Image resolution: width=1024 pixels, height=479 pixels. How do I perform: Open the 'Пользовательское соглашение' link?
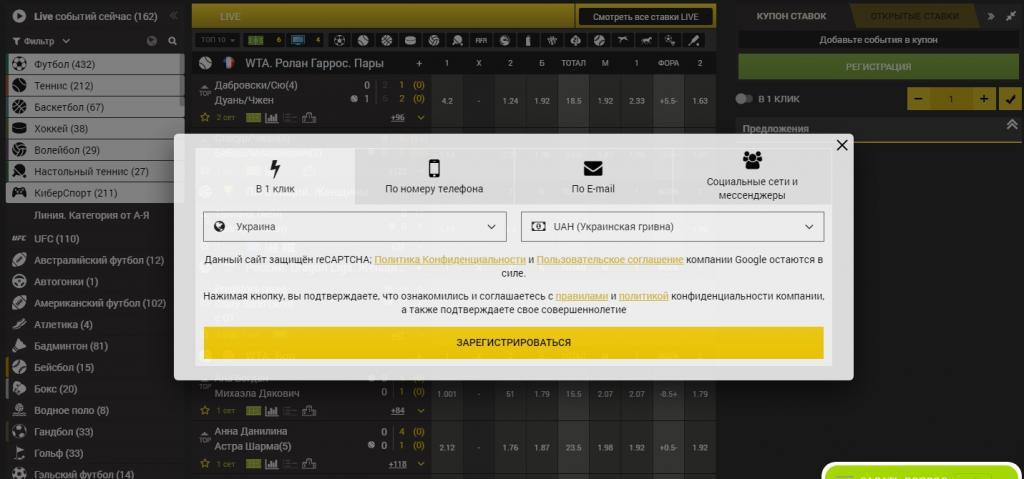pos(610,260)
